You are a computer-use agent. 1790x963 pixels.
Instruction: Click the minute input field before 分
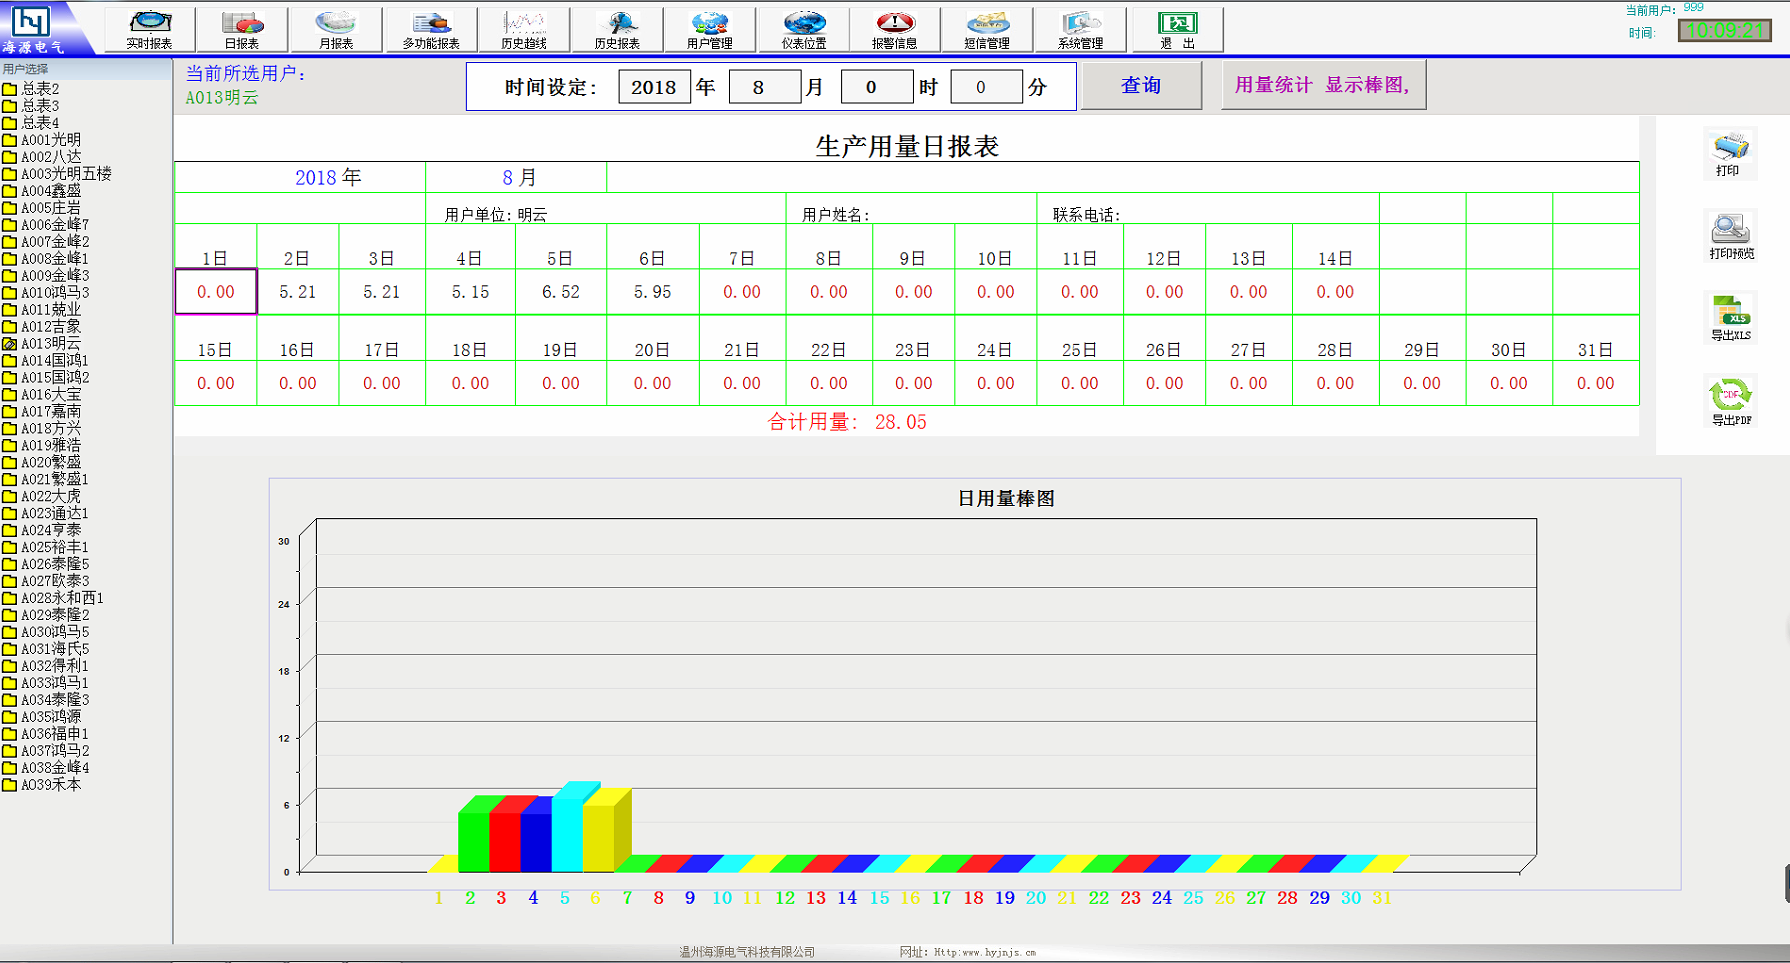[x=986, y=87]
